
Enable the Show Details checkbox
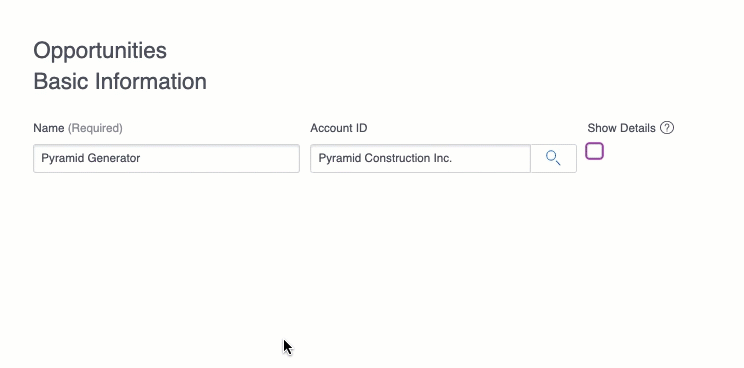[x=595, y=151]
